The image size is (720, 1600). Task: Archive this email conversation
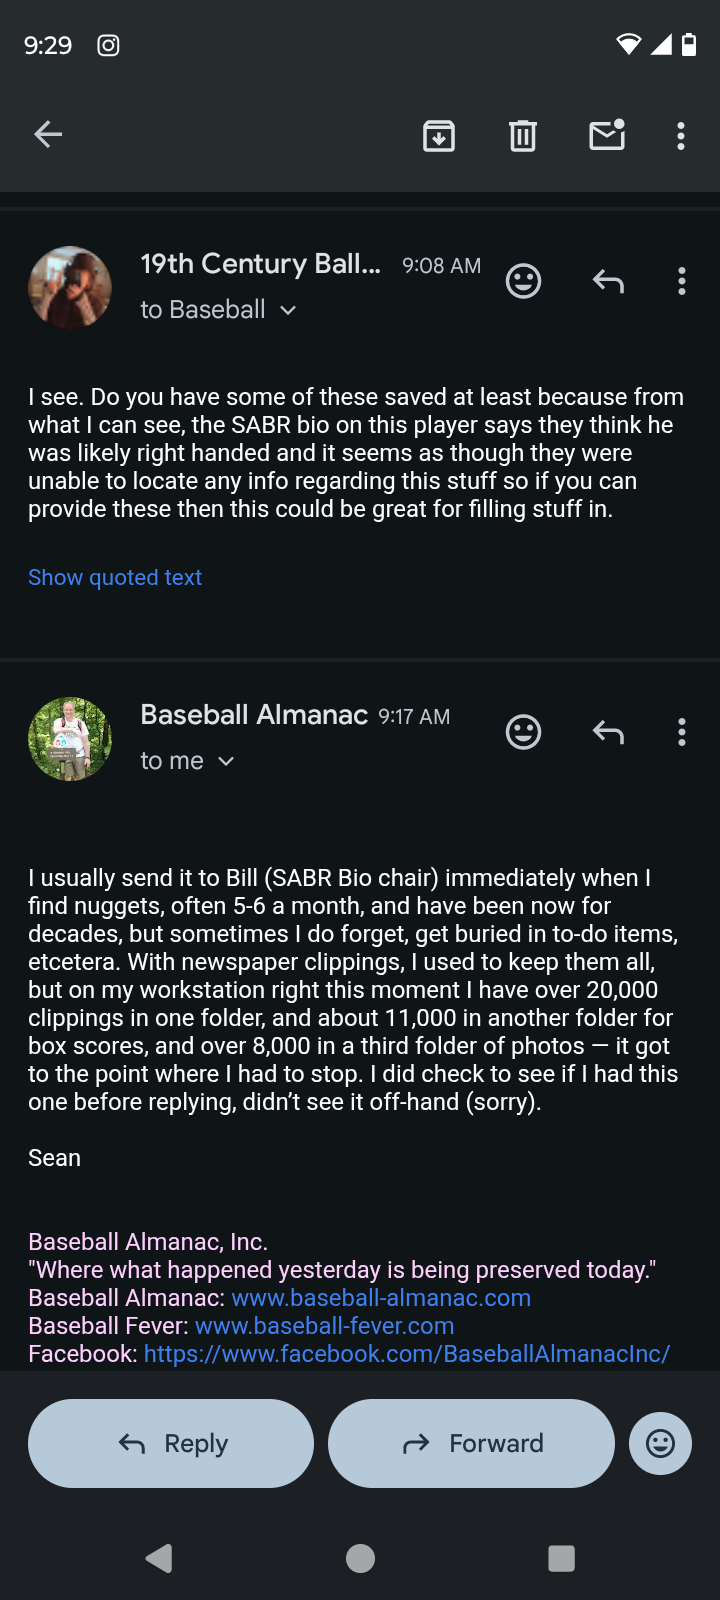439,135
